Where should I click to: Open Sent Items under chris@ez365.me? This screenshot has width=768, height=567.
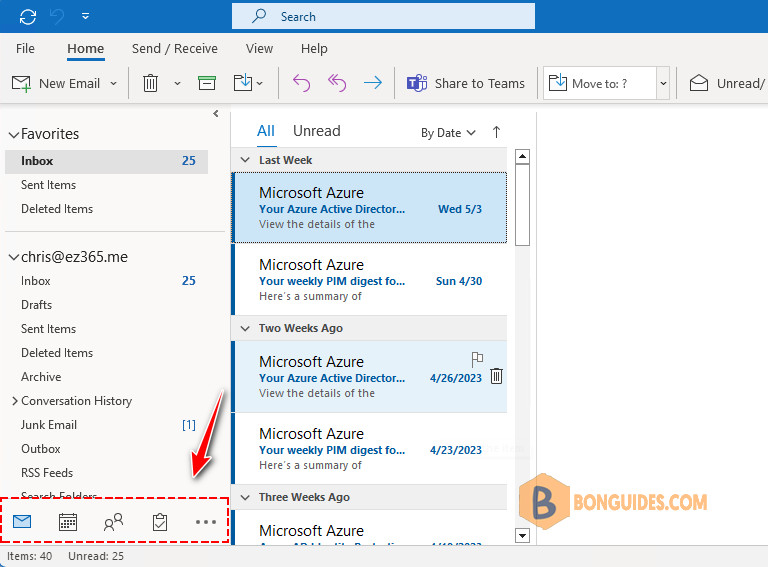107,329
